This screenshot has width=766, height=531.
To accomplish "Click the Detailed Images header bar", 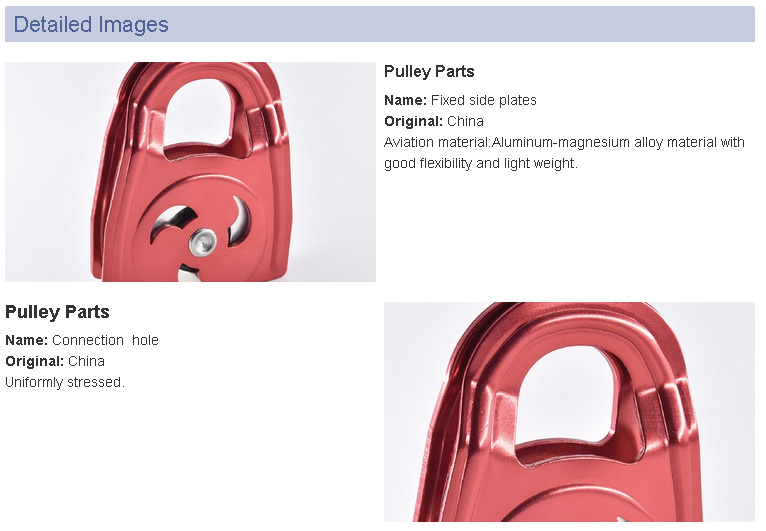I will (x=380, y=24).
